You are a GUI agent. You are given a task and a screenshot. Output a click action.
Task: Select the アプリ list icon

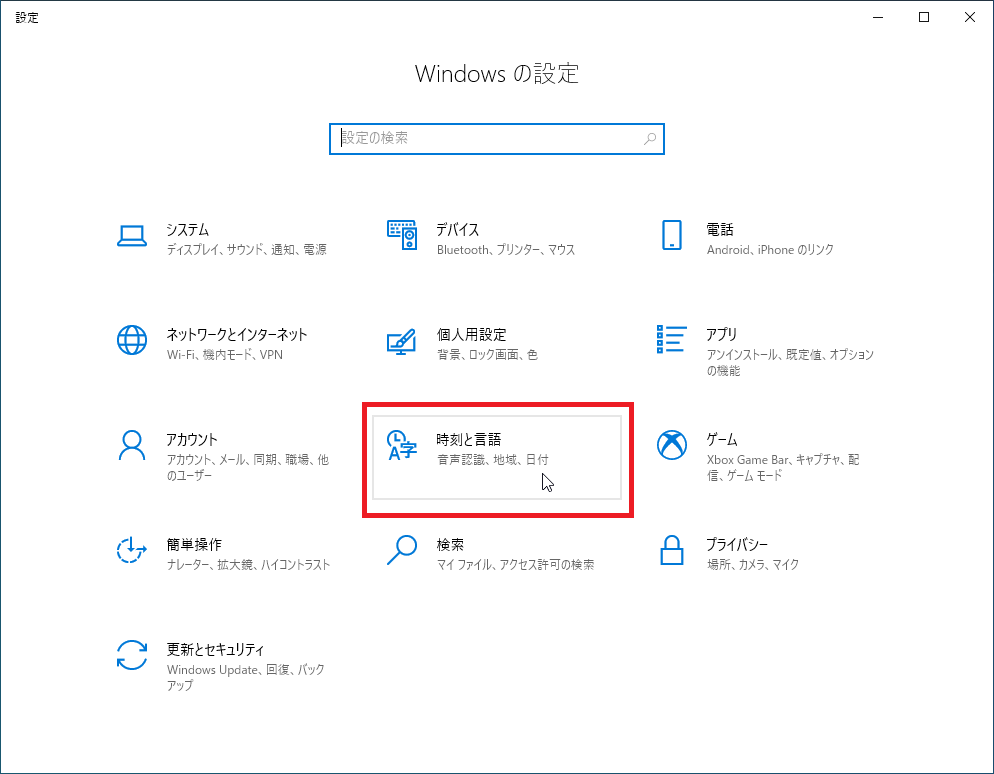coord(671,339)
